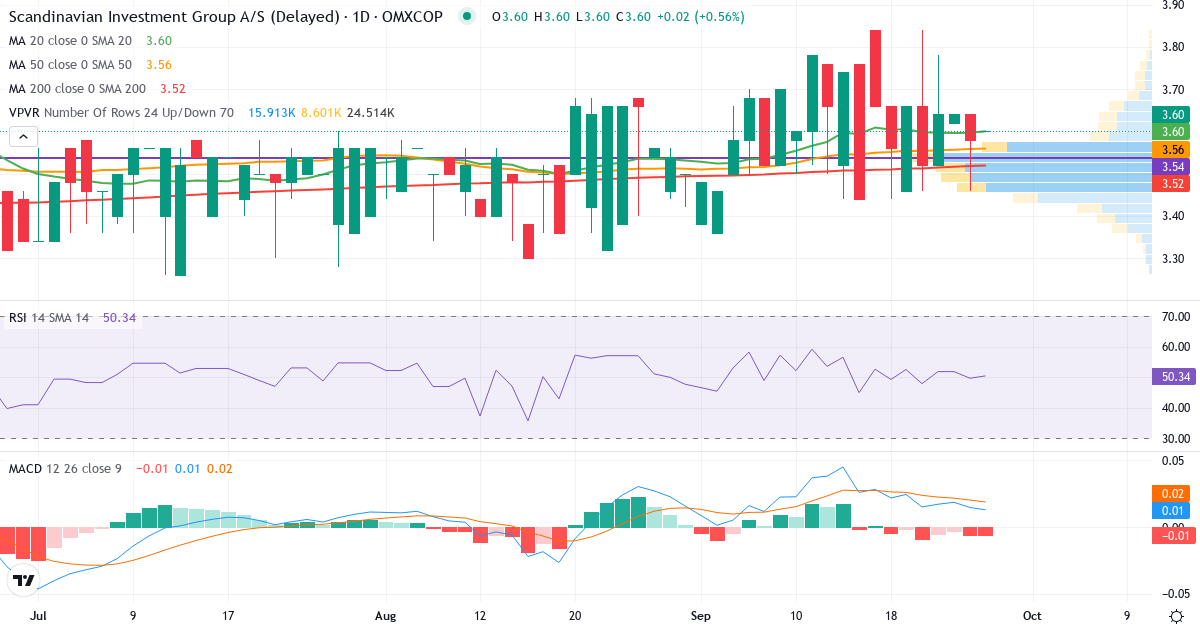Select the MA 20 indicator legend
The height and width of the screenshot is (630, 1200).
point(70,41)
